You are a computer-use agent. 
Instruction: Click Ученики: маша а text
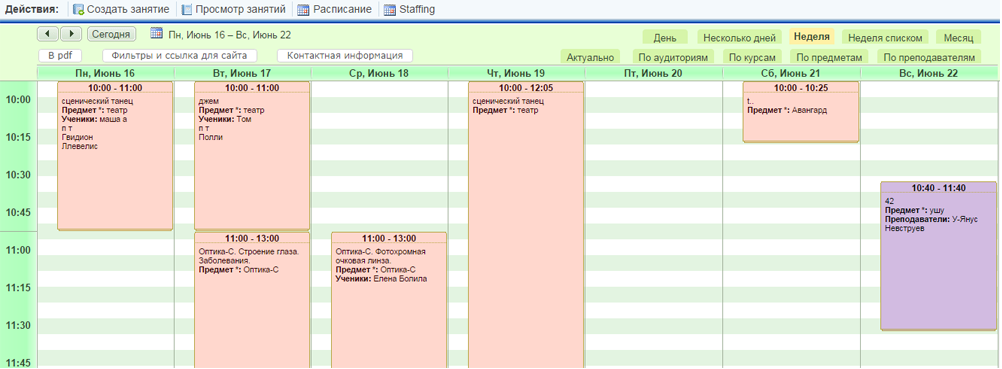coord(94,119)
